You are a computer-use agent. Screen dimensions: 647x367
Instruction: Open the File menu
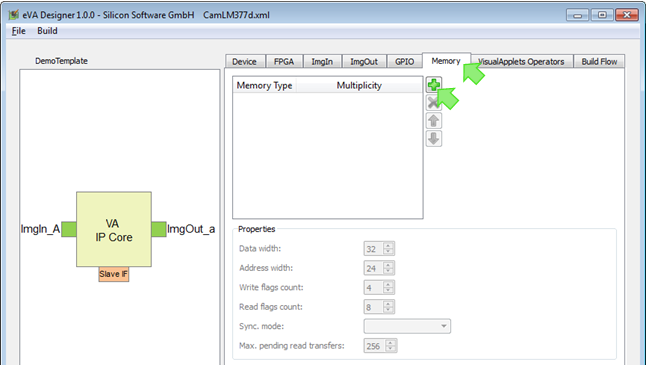point(19,31)
